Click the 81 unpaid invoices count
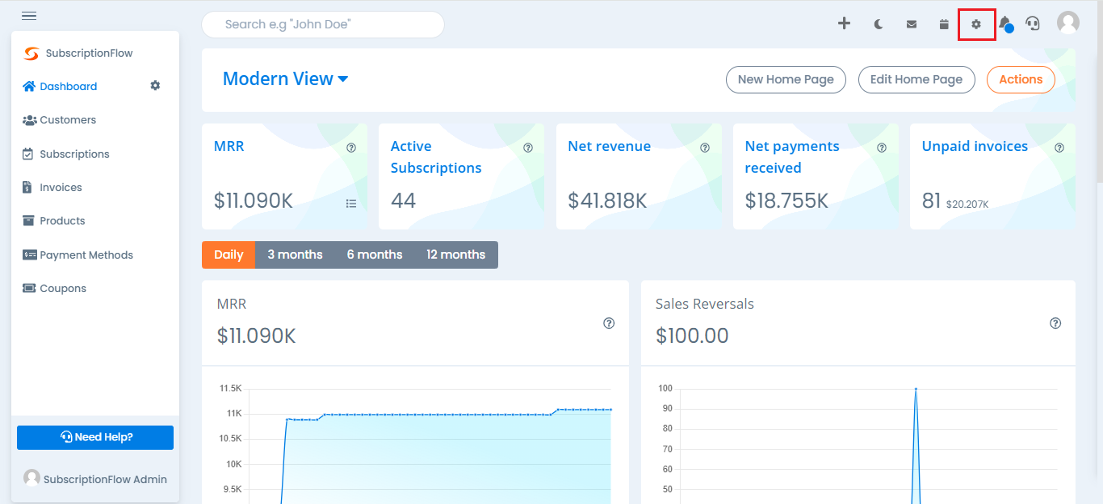This screenshot has width=1104, height=504. [932, 201]
